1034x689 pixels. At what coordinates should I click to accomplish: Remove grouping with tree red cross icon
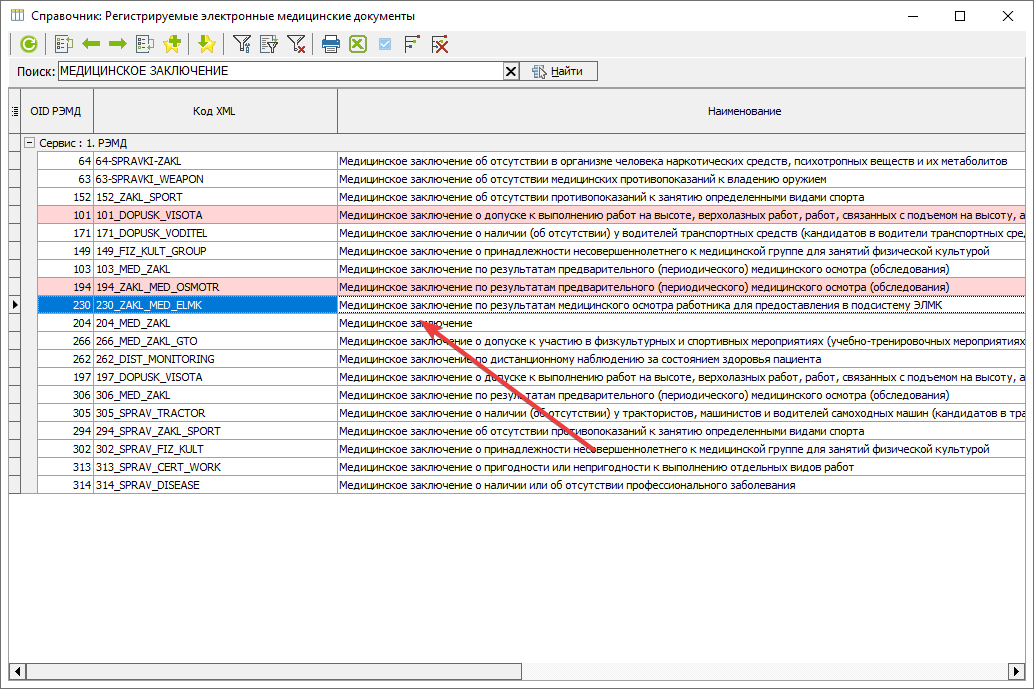[440, 44]
